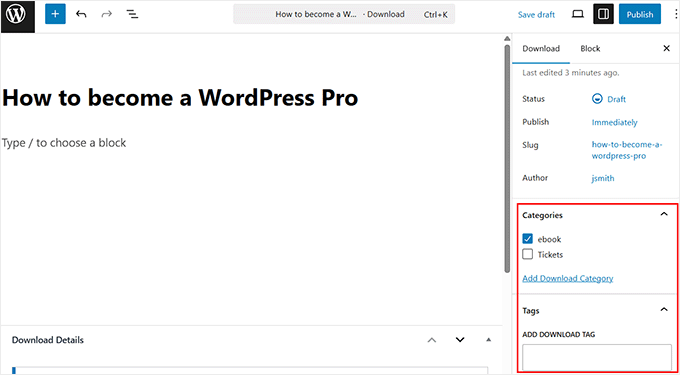Toggle the settings sidebar icon

coord(604,14)
